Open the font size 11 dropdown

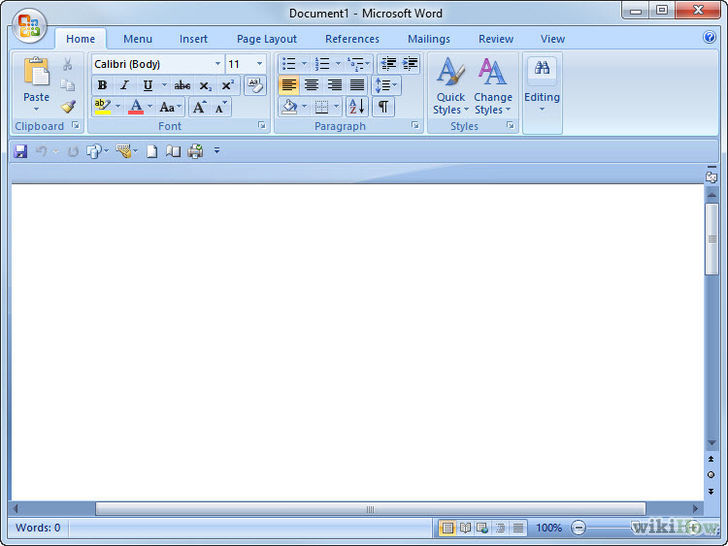coord(260,64)
